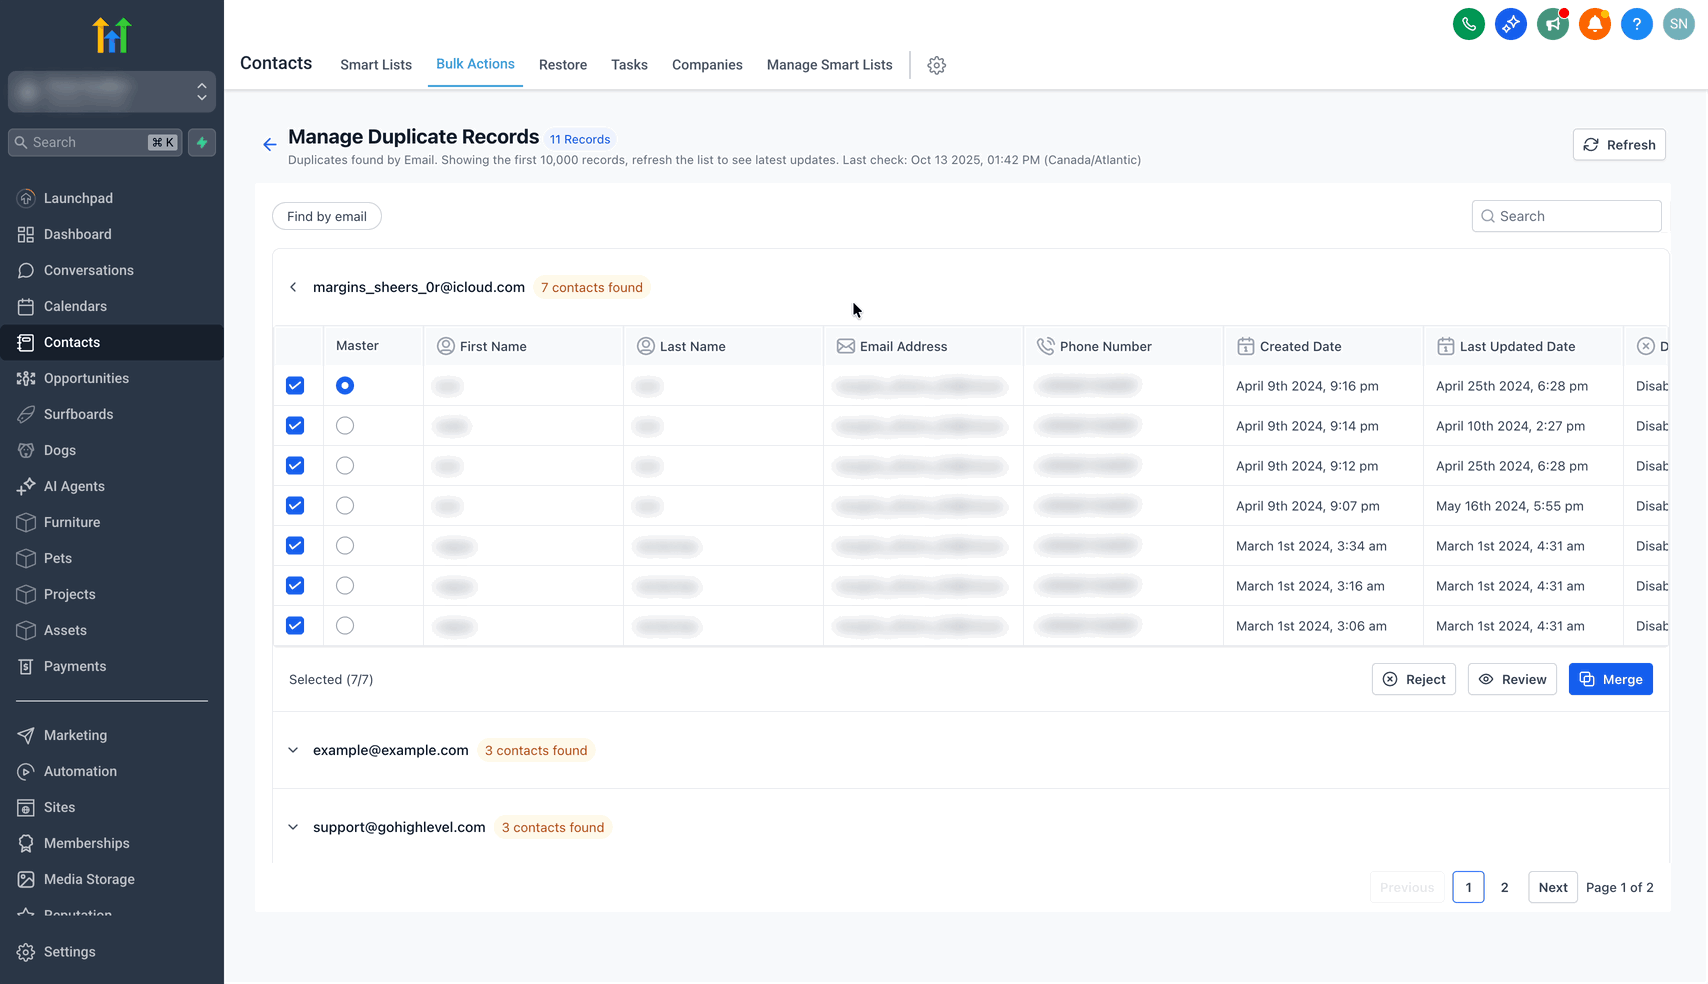Uncheck the last duplicate row checkbox

point(295,626)
